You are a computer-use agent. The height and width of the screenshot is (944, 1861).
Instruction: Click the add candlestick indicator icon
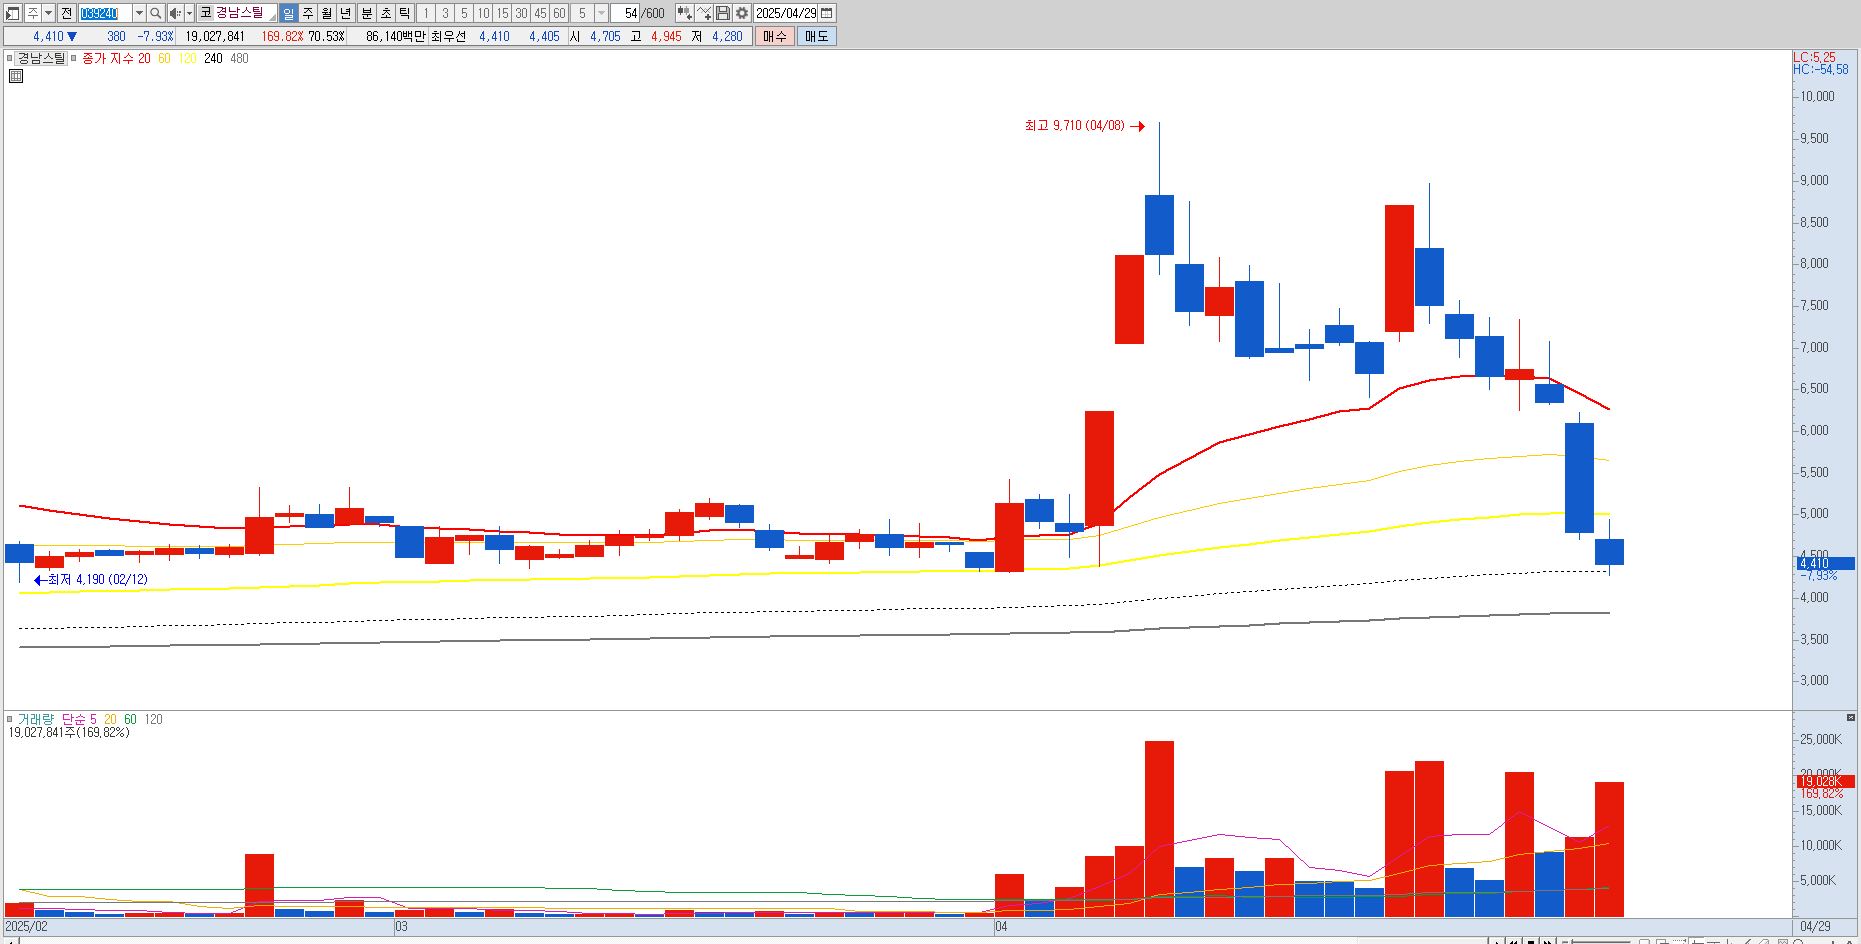pos(684,13)
